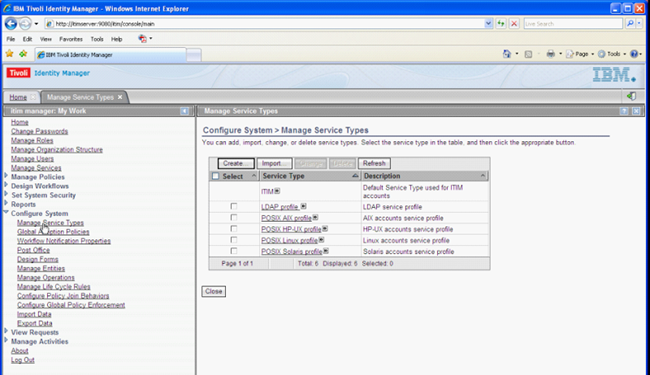Click Help icon in Manage Service Types header
This screenshot has width=650, height=375.
click(x=624, y=111)
